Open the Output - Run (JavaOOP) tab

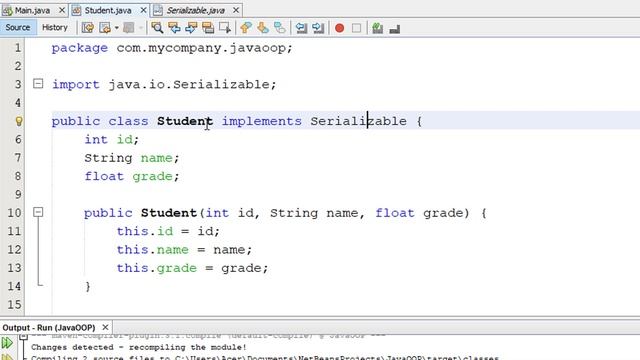[49, 327]
